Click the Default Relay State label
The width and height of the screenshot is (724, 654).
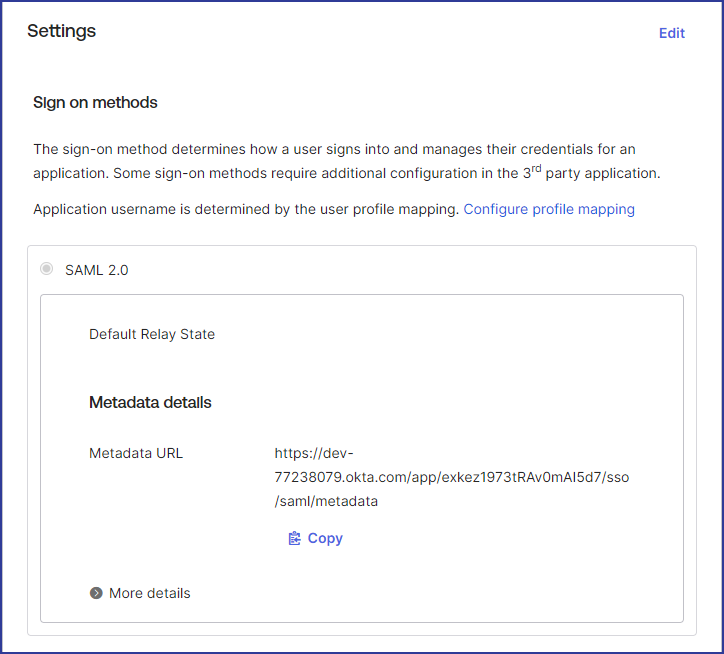point(152,334)
